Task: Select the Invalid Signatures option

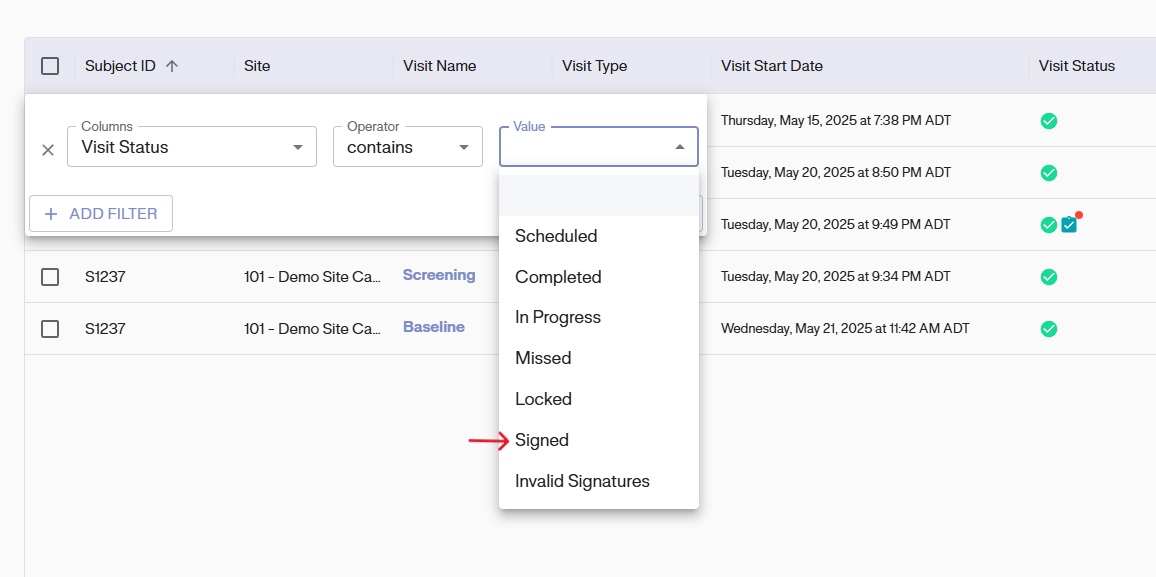Action: click(582, 481)
